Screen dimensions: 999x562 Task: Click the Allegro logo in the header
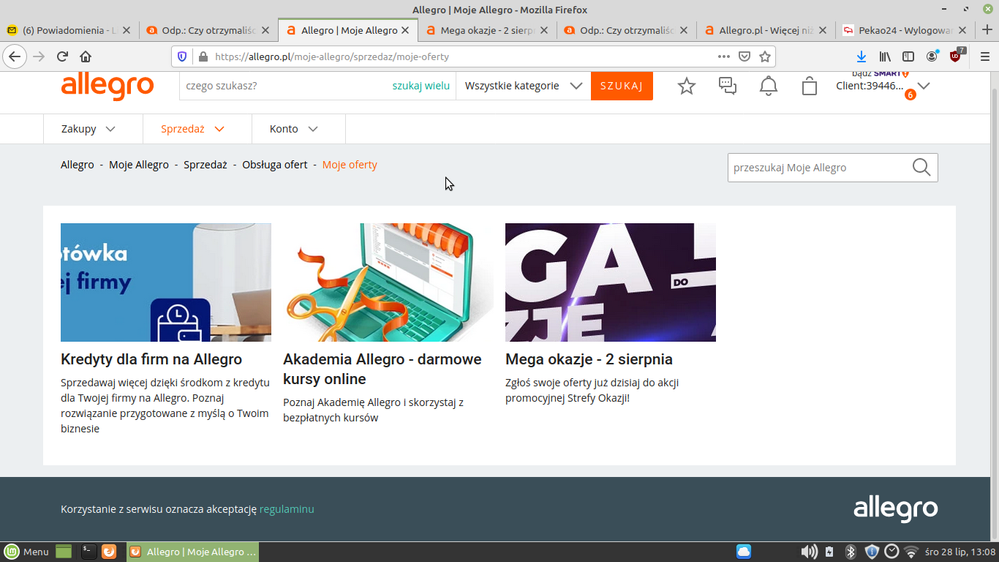[x=108, y=86]
